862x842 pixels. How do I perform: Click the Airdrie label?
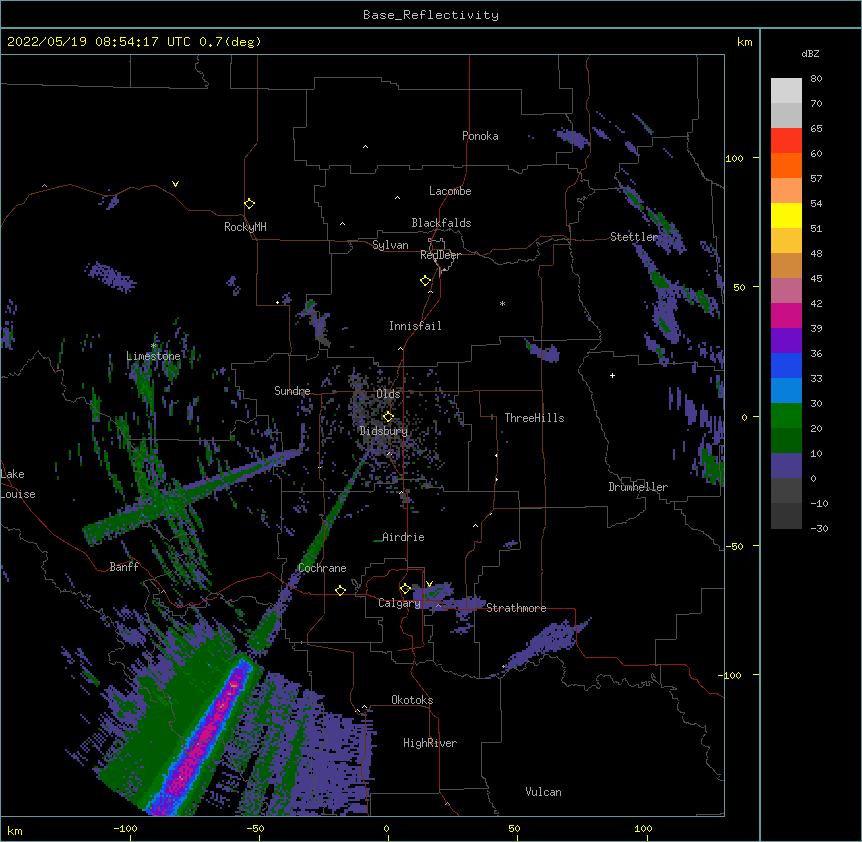click(x=403, y=537)
